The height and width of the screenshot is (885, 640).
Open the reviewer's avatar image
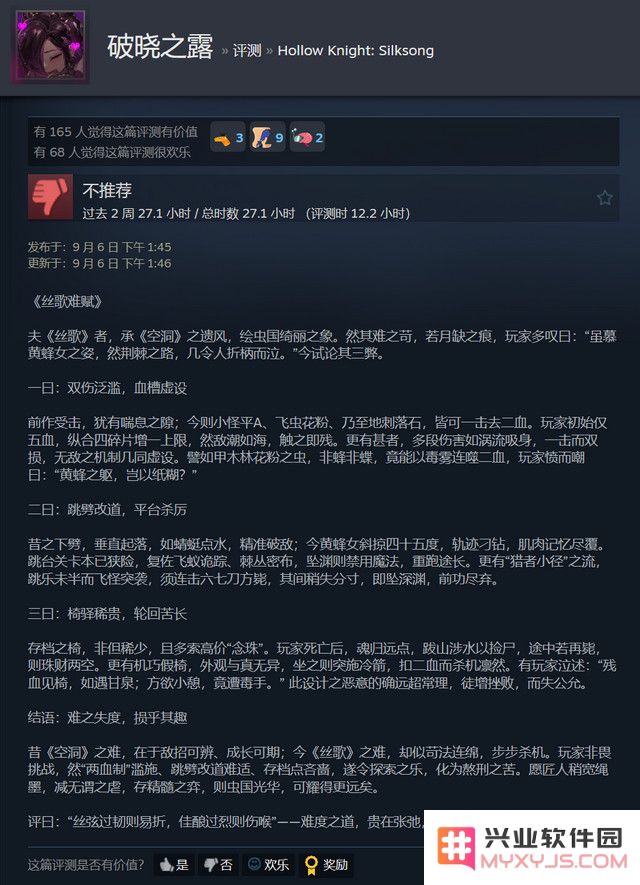51,46
